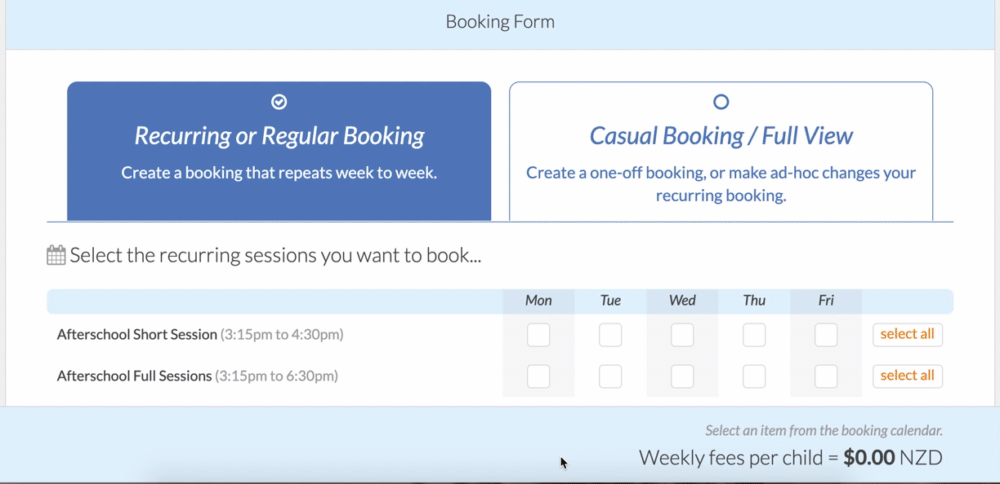Screen dimensions: 1000x484
Task: Check Tuesday for Afterschool Full Sessions
Action: coord(610,376)
